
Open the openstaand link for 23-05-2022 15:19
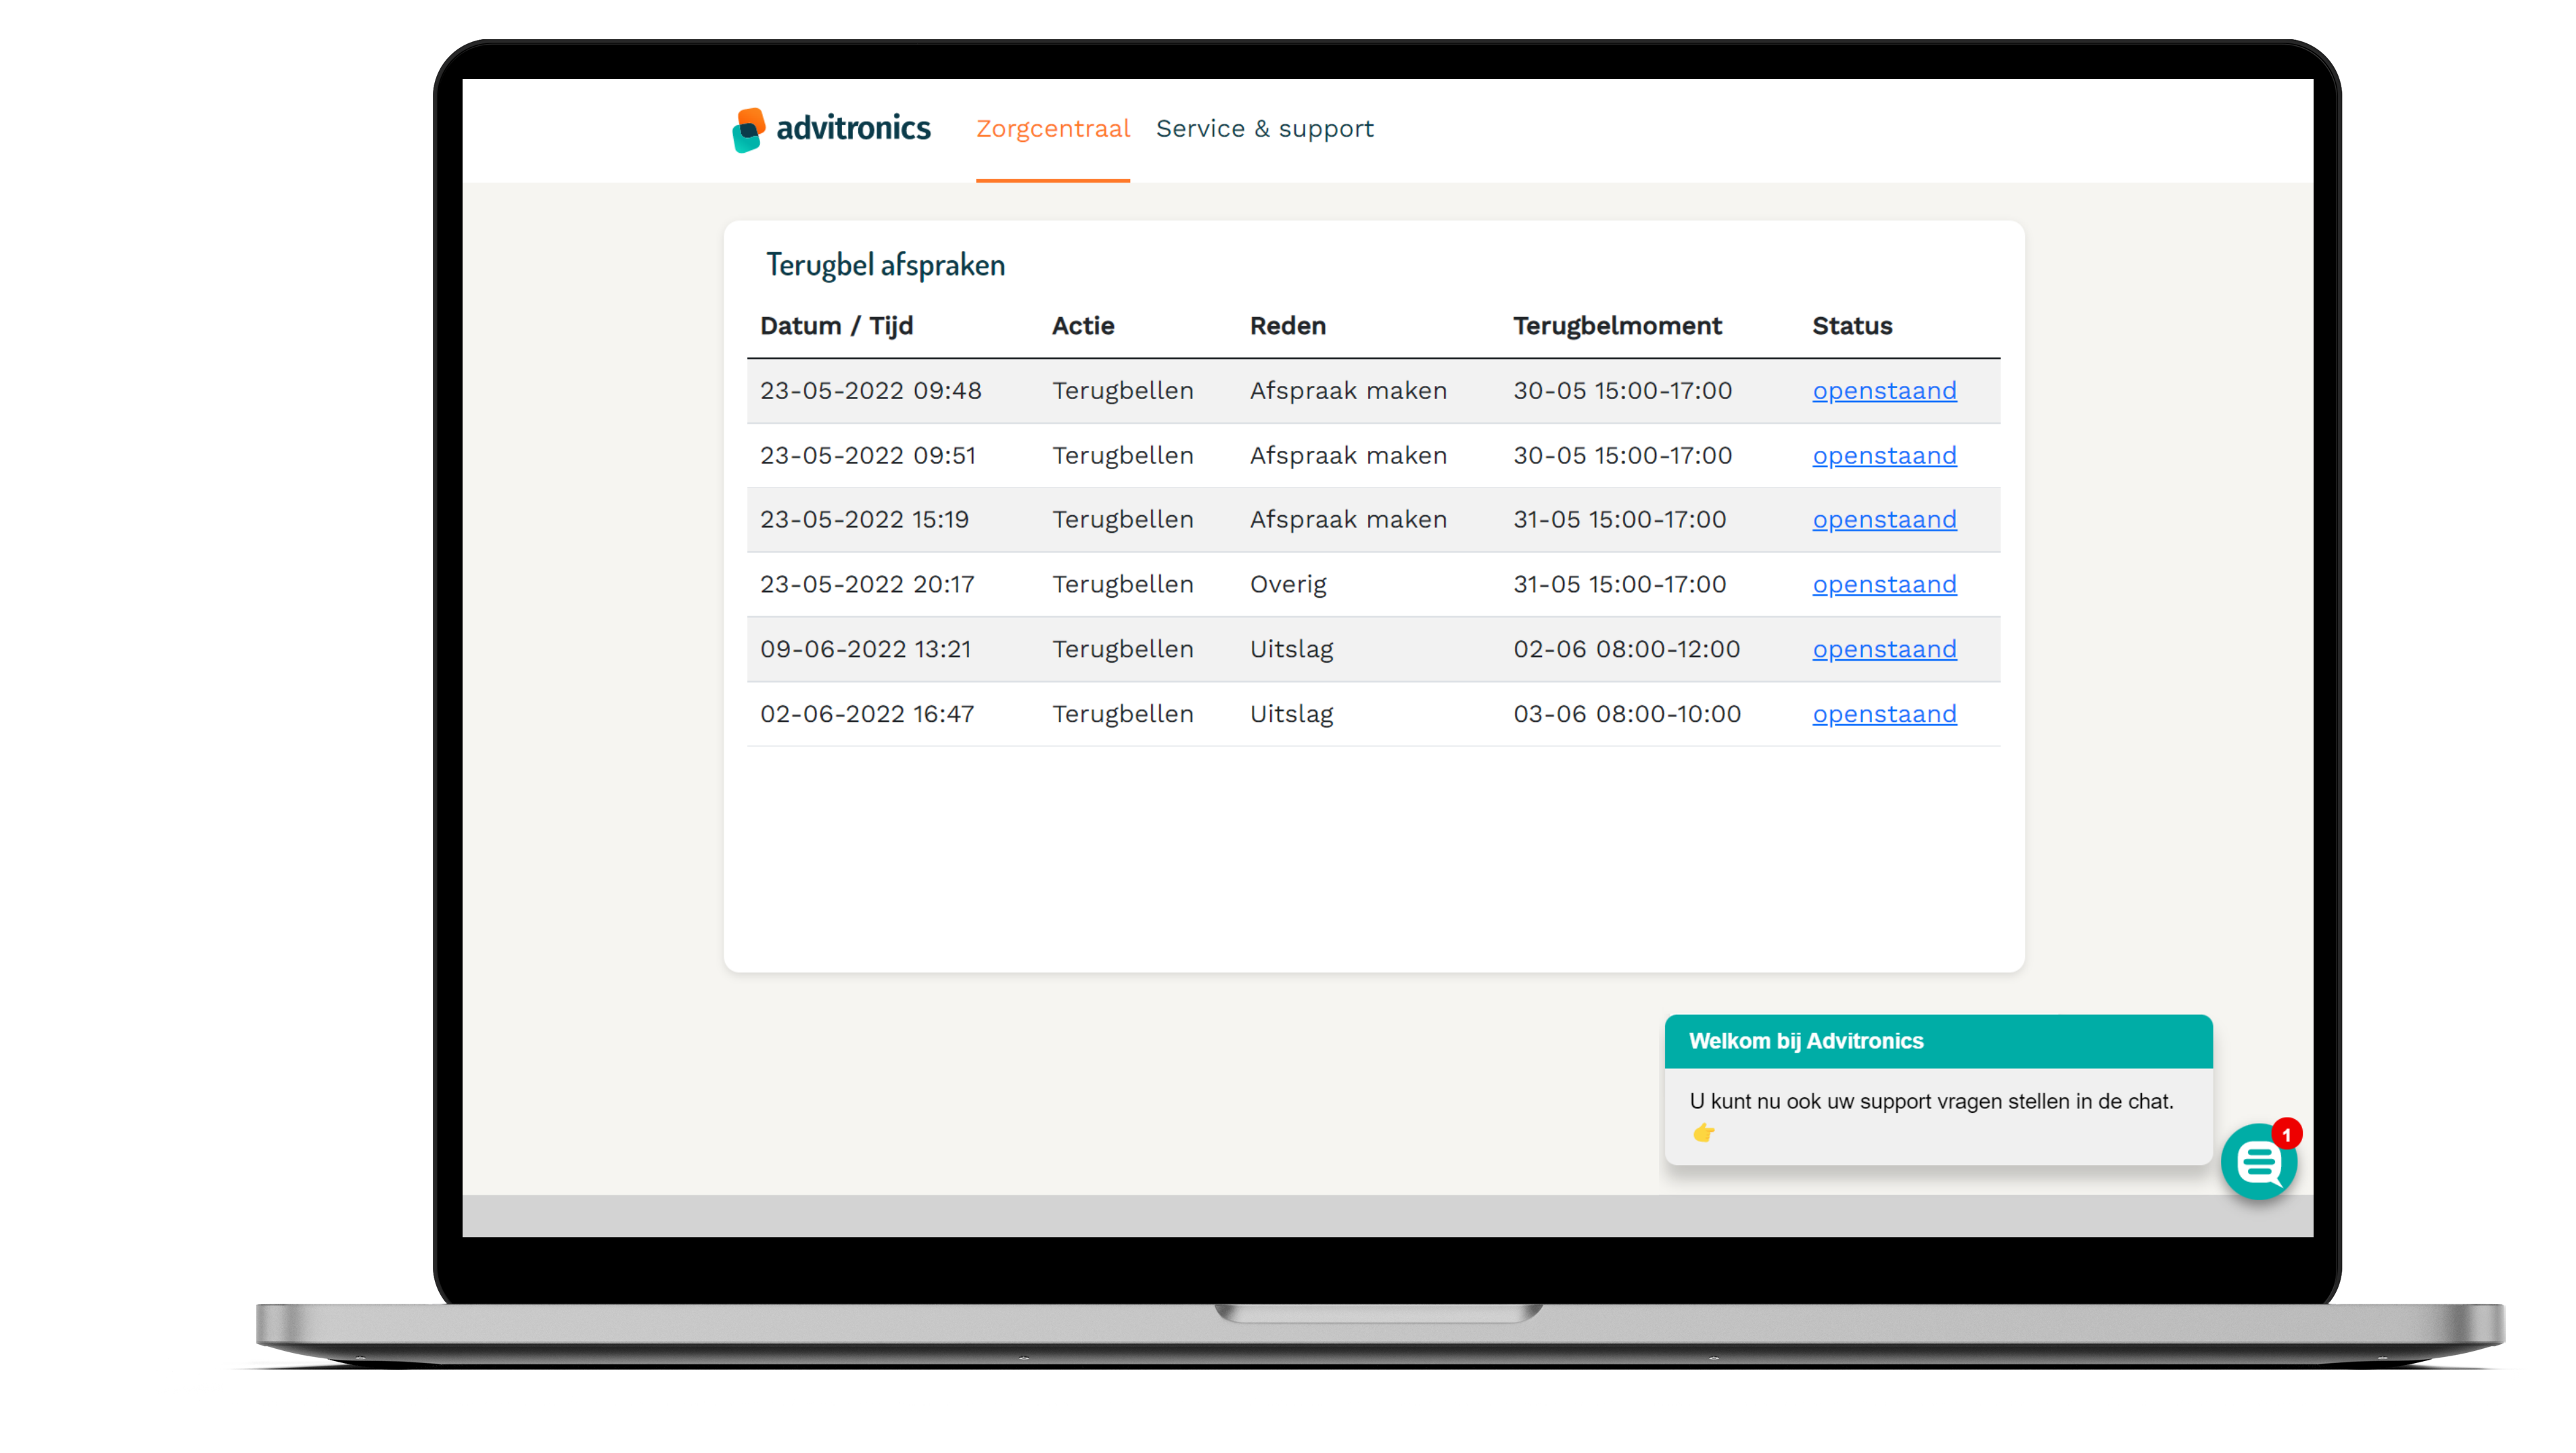click(1884, 519)
